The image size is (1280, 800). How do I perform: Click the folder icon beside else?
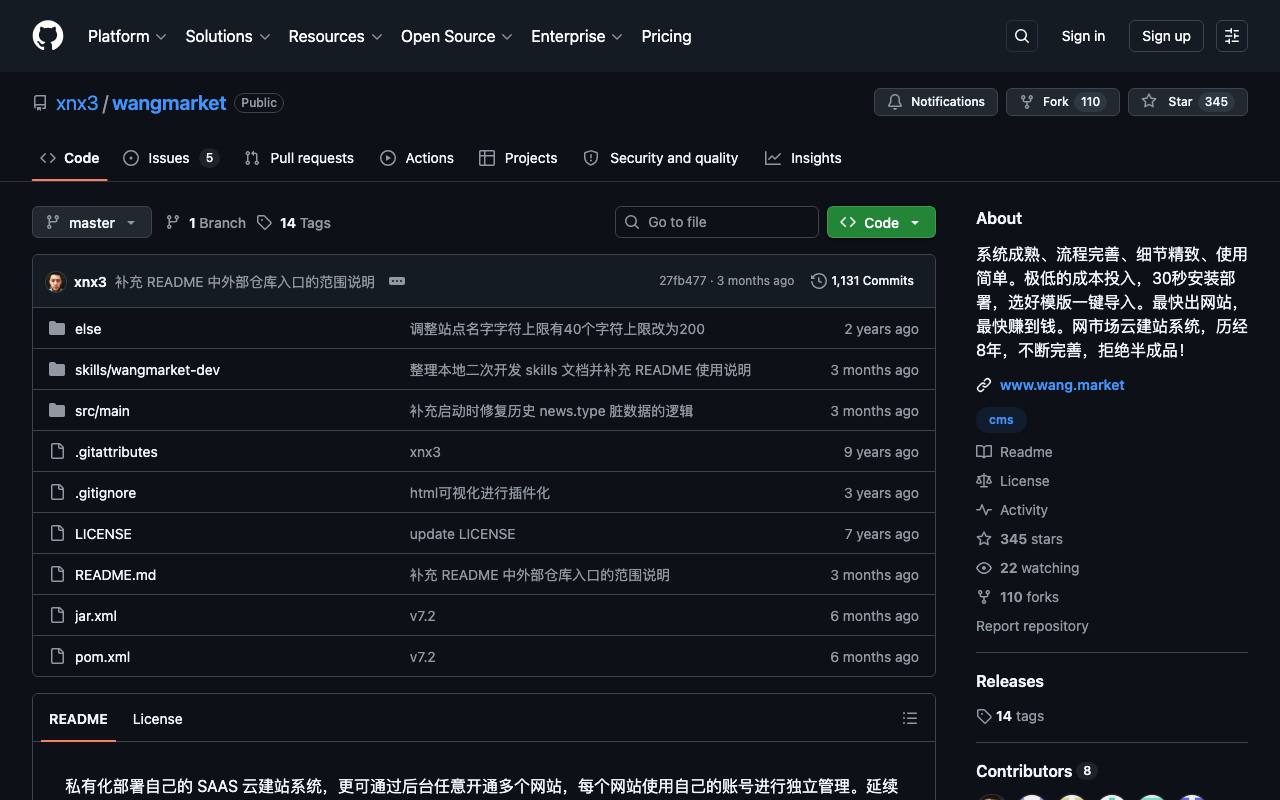point(57,328)
